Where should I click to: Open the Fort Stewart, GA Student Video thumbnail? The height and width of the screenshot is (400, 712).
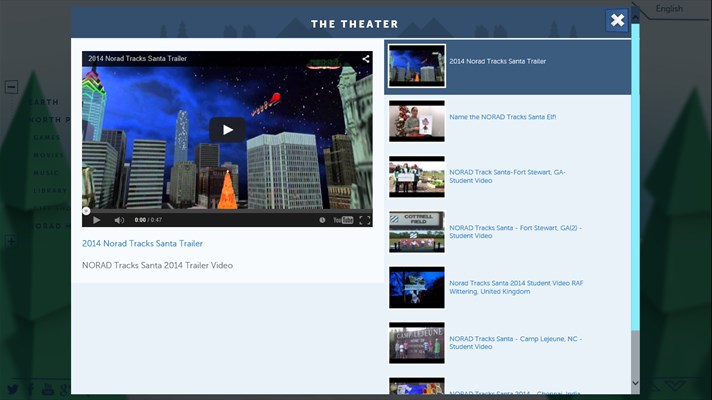pyautogui.click(x=417, y=177)
